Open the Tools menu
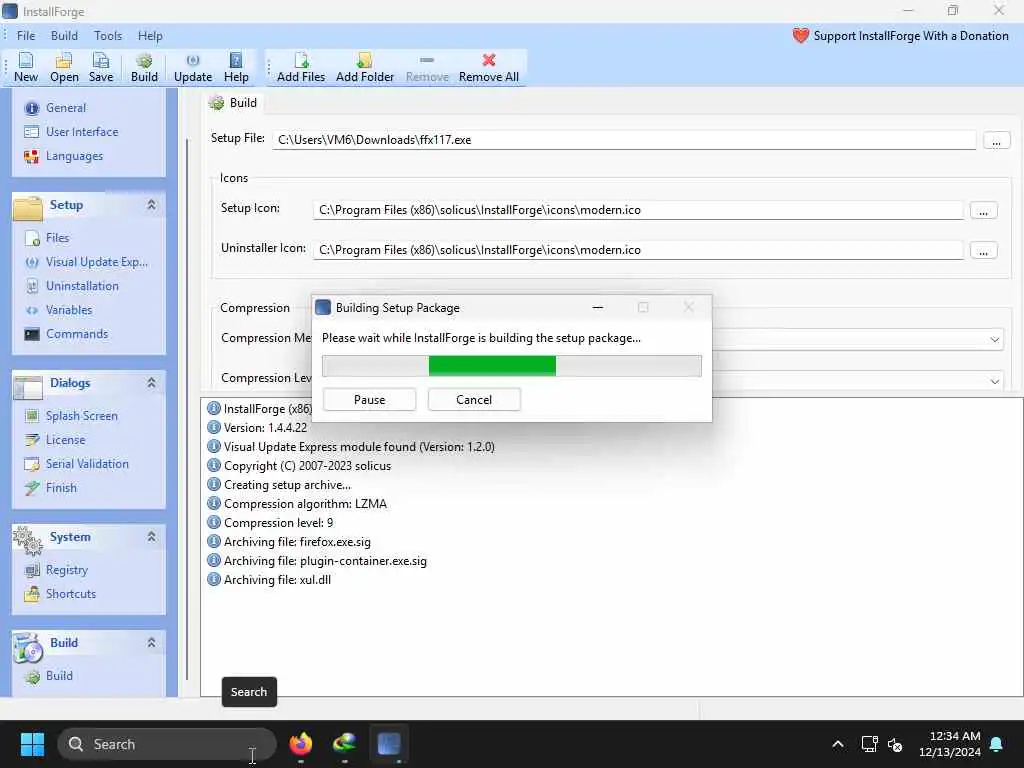This screenshot has height=768, width=1024. pyautogui.click(x=108, y=36)
